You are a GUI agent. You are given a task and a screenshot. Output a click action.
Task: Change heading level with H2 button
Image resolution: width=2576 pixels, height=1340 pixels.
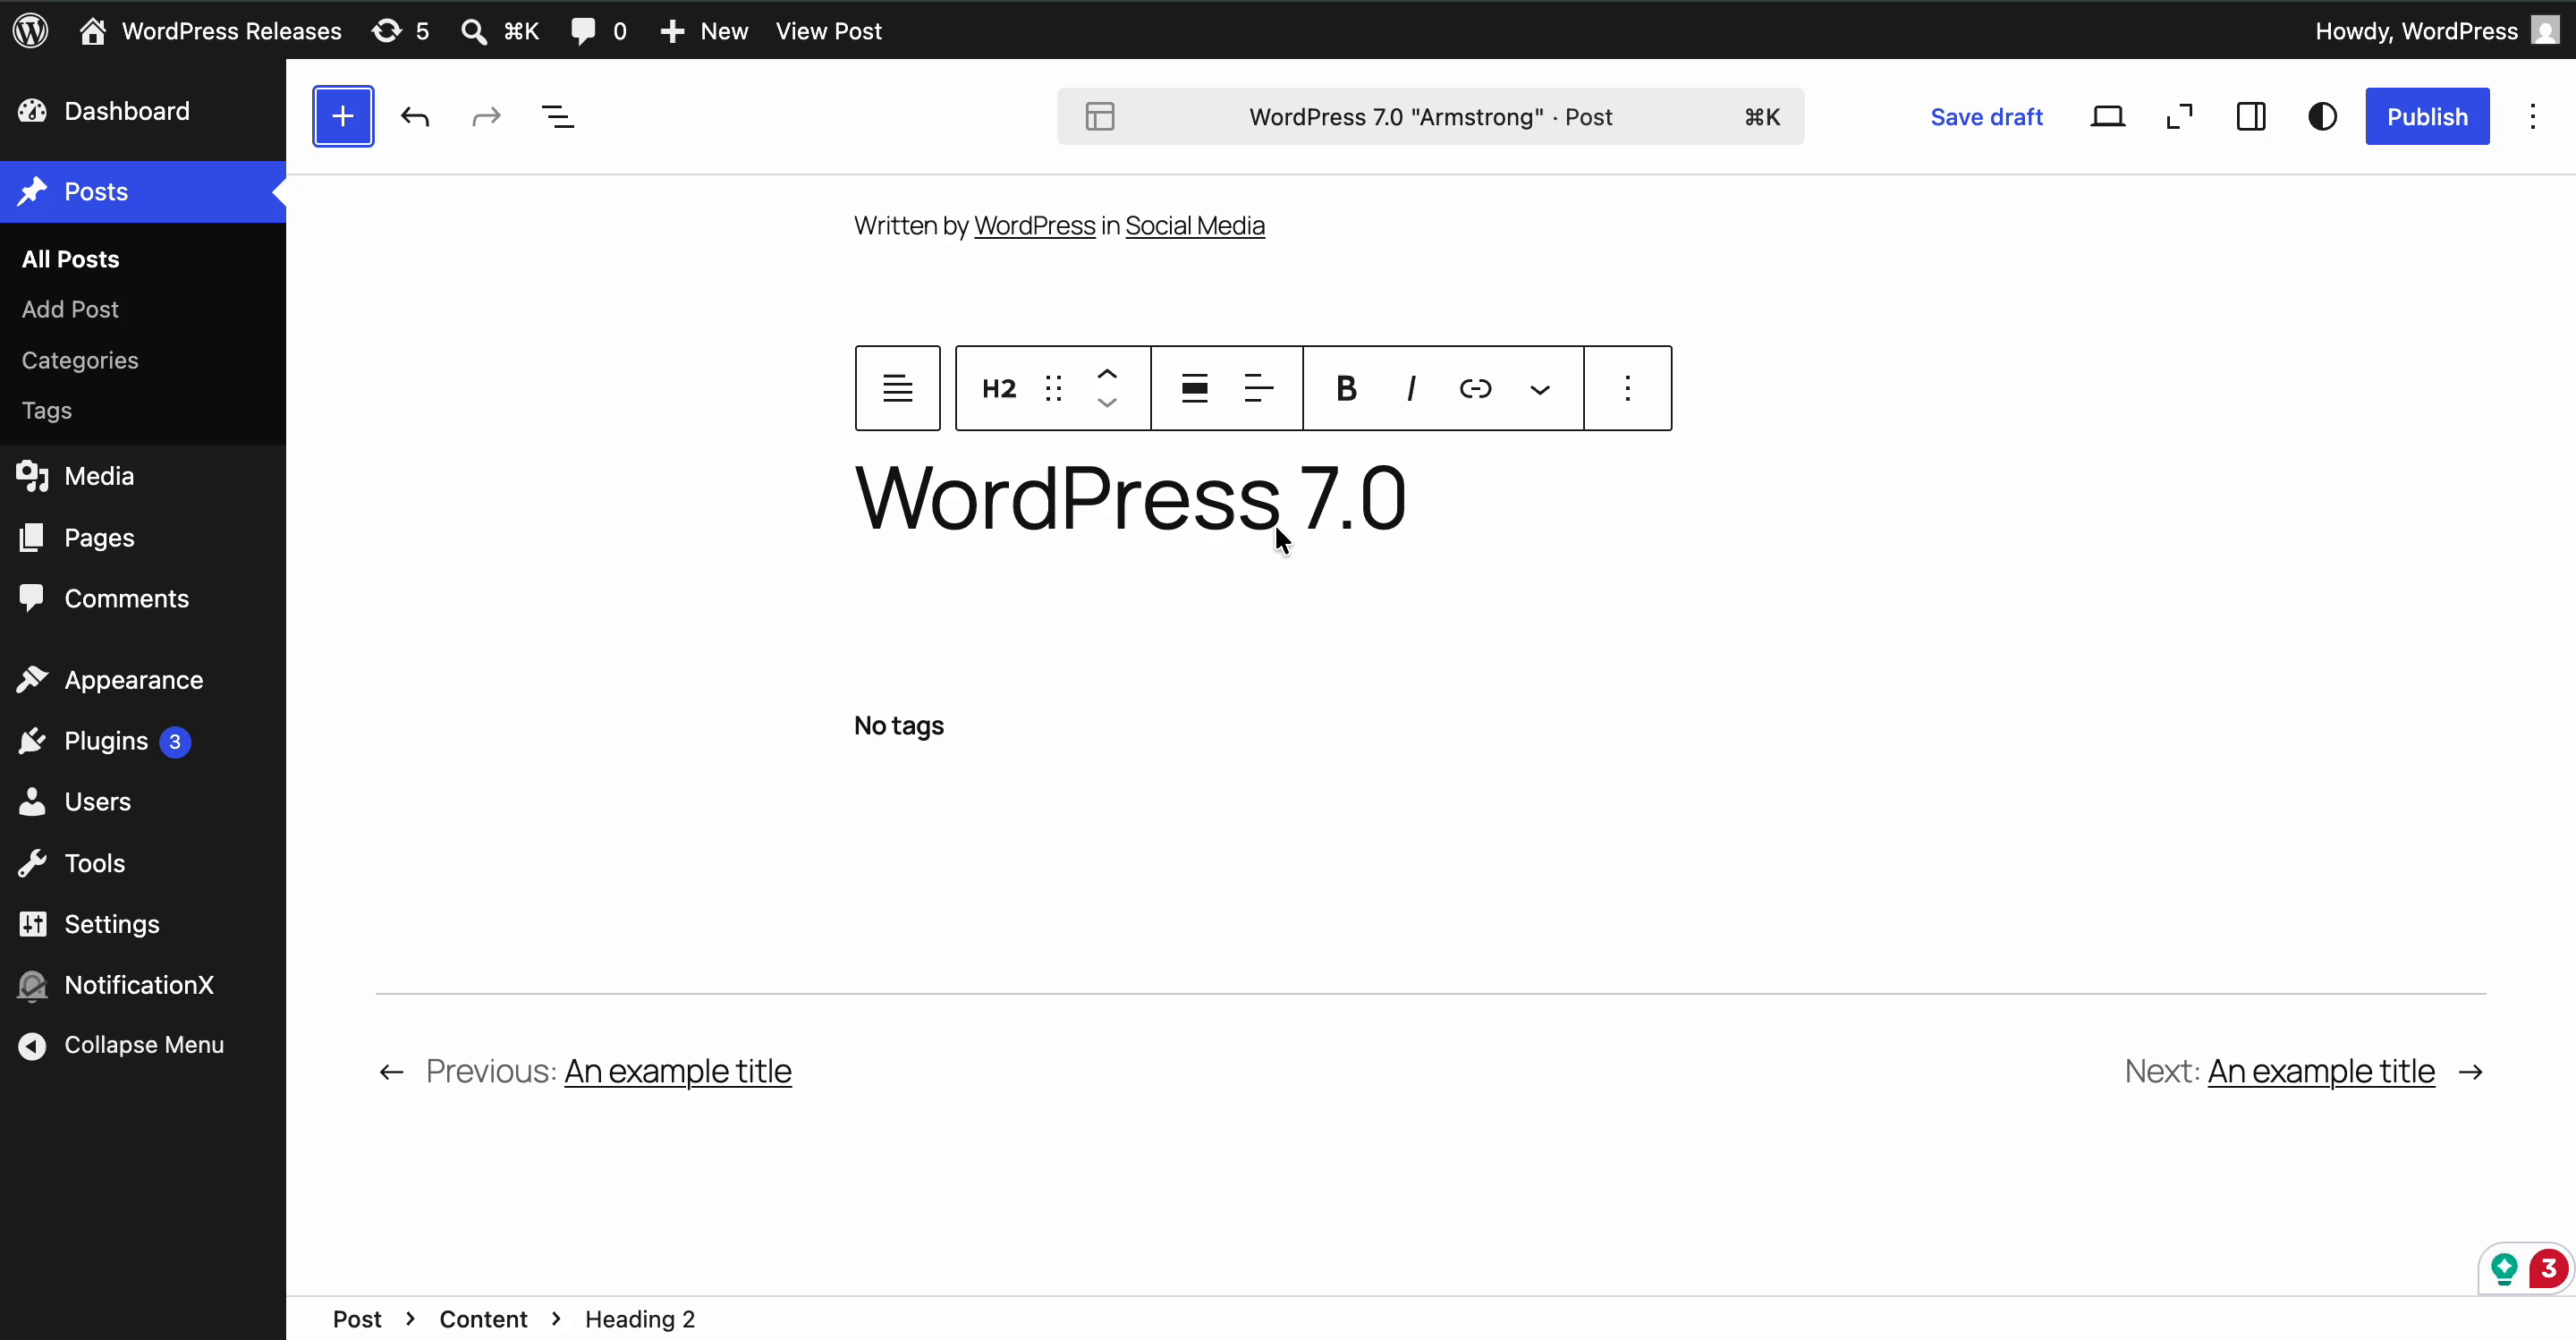(x=999, y=388)
